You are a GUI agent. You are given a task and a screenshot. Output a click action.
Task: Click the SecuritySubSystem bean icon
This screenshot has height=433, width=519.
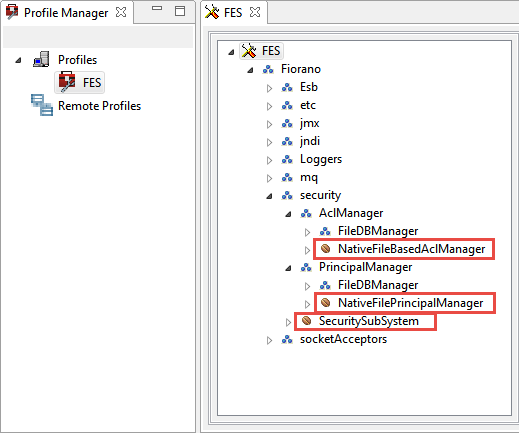(306, 321)
